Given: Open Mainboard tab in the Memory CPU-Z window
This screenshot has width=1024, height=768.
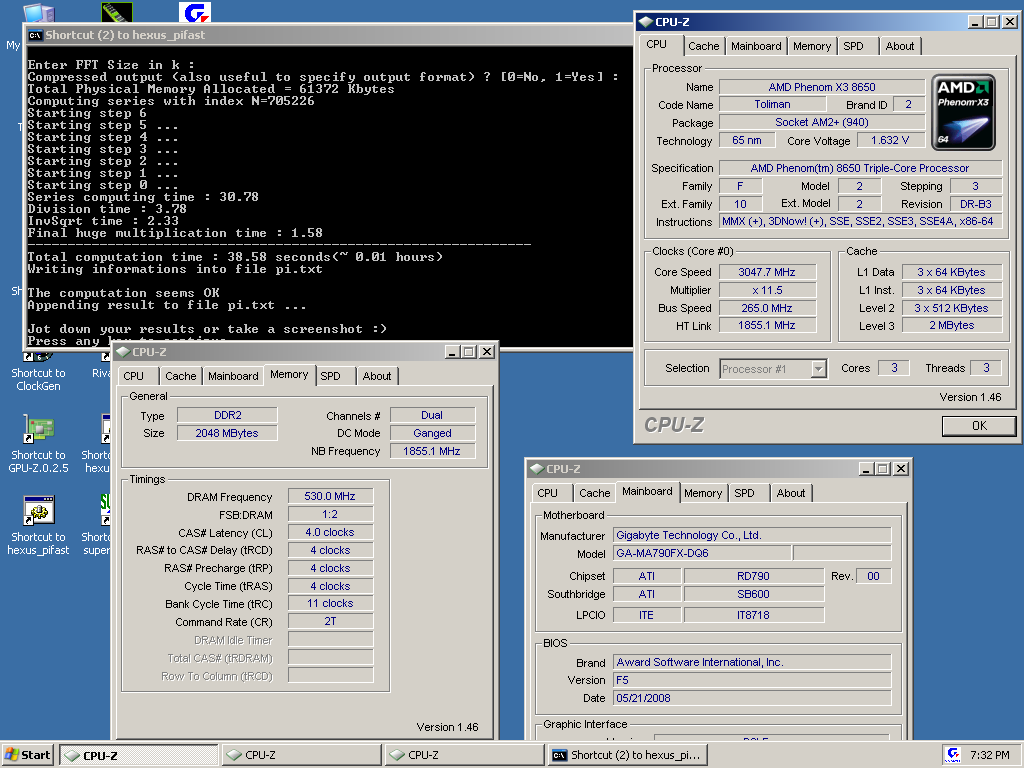Looking at the screenshot, I should point(233,376).
